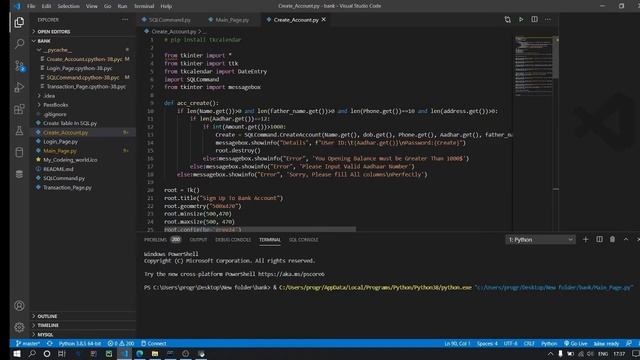Open the terminal selector dropdown '1: Python'
The image size is (640, 360).
pyautogui.click(x=540, y=240)
